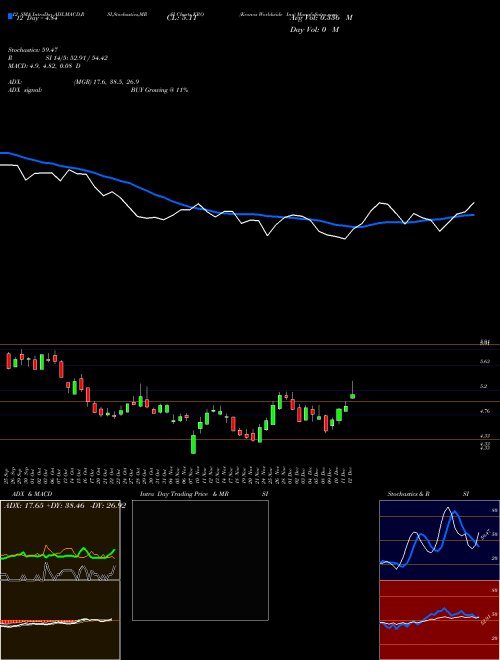500x660 pixels.
Task: Open the red RSI mini chart
Action: (x=439, y=620)
